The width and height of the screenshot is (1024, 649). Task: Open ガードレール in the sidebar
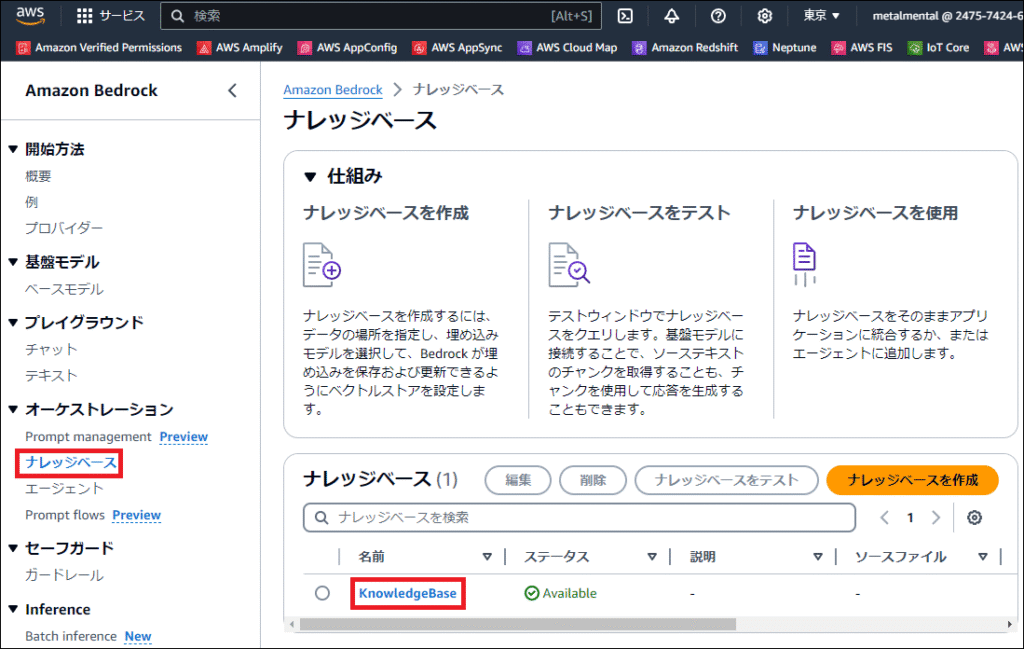coord(64,575)
